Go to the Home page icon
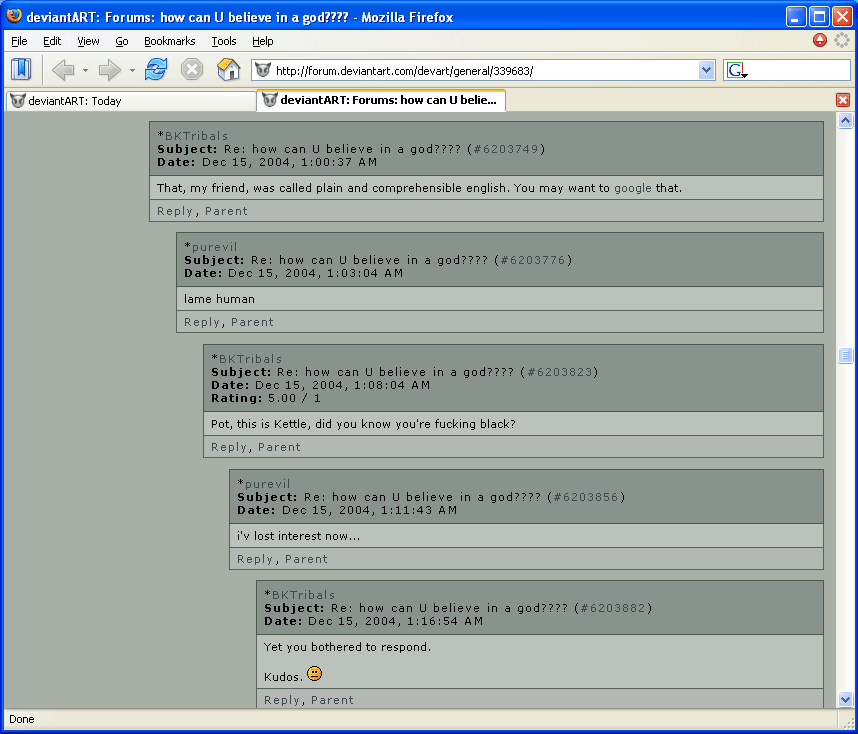Screen dimensions: 858x734 [229, 70]
